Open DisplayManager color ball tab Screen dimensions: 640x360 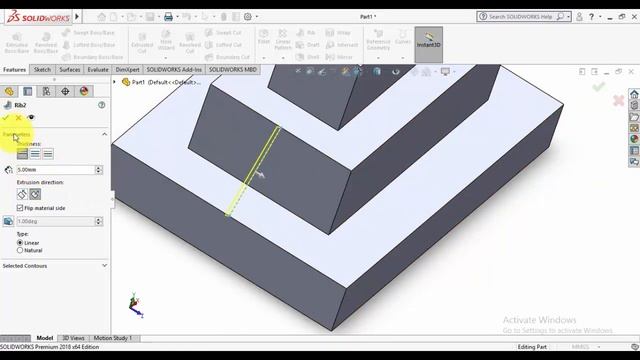coord(84,91)
